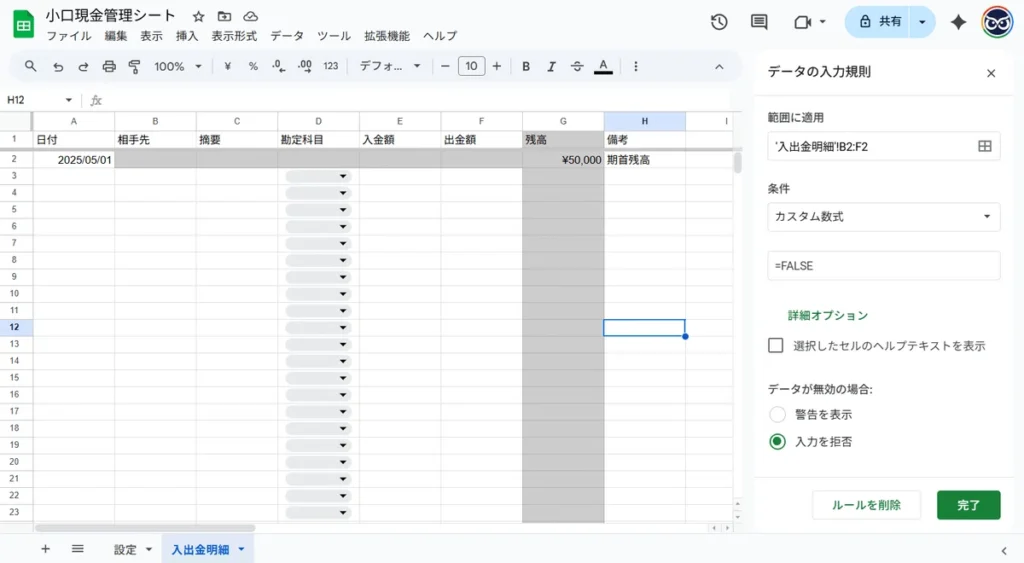Open the データ menu
Image resolution: width=1024 pixels, height=563 pixels.
pyautogui.click(x=287, y=36)
